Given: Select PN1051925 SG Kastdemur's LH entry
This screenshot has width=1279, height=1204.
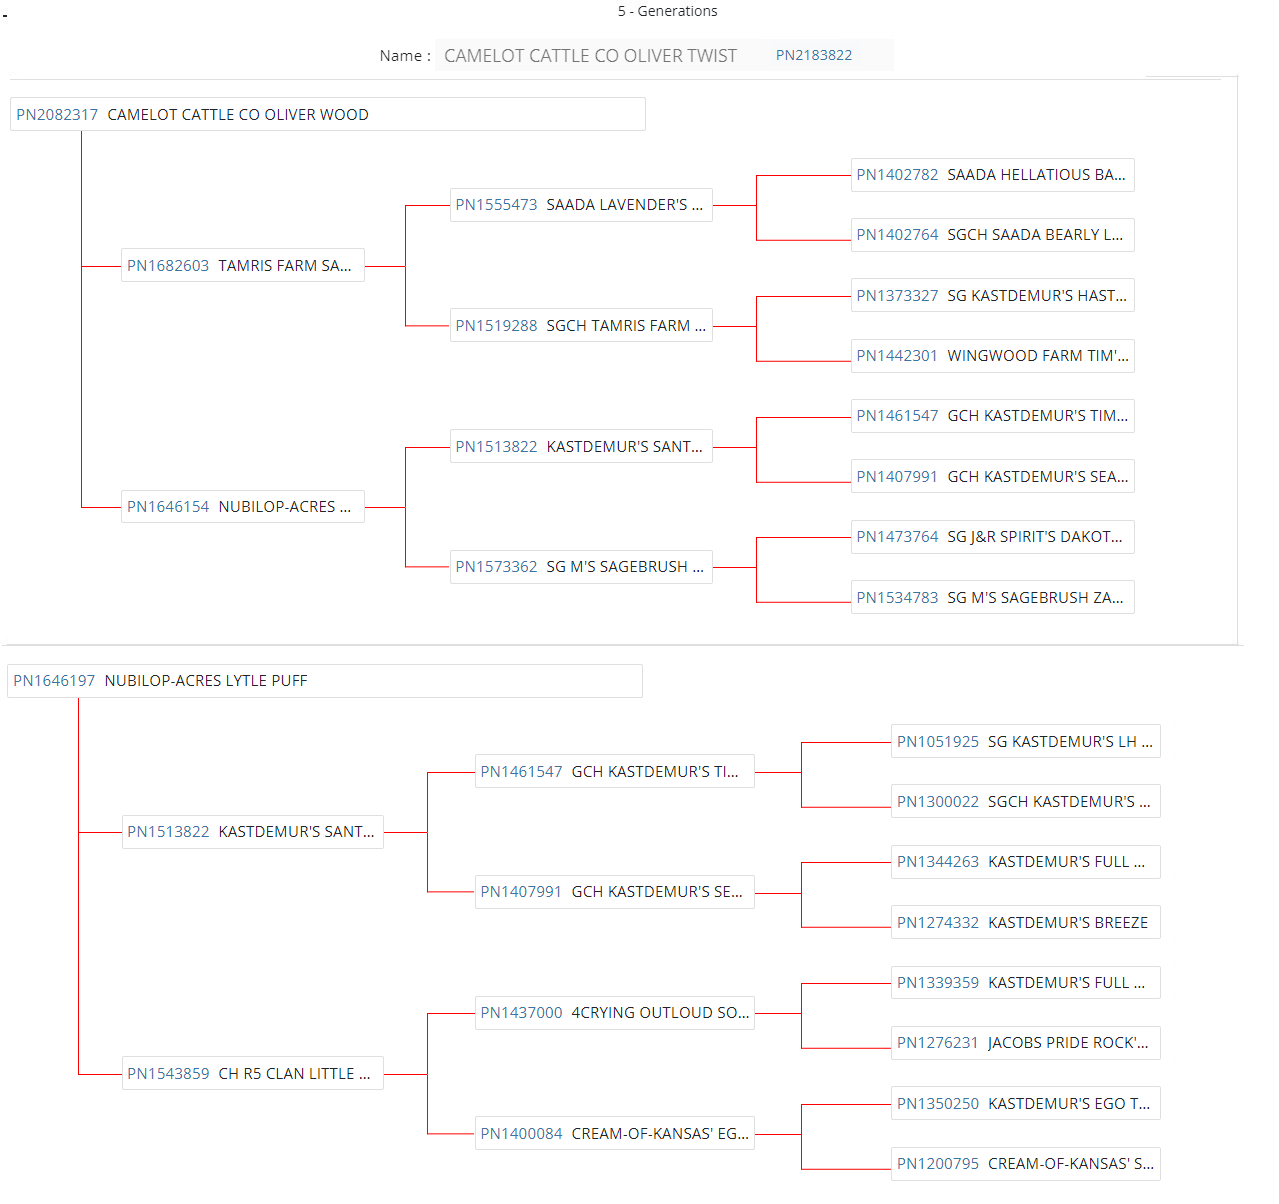Looking at the screenshot, I should [938, 742].
